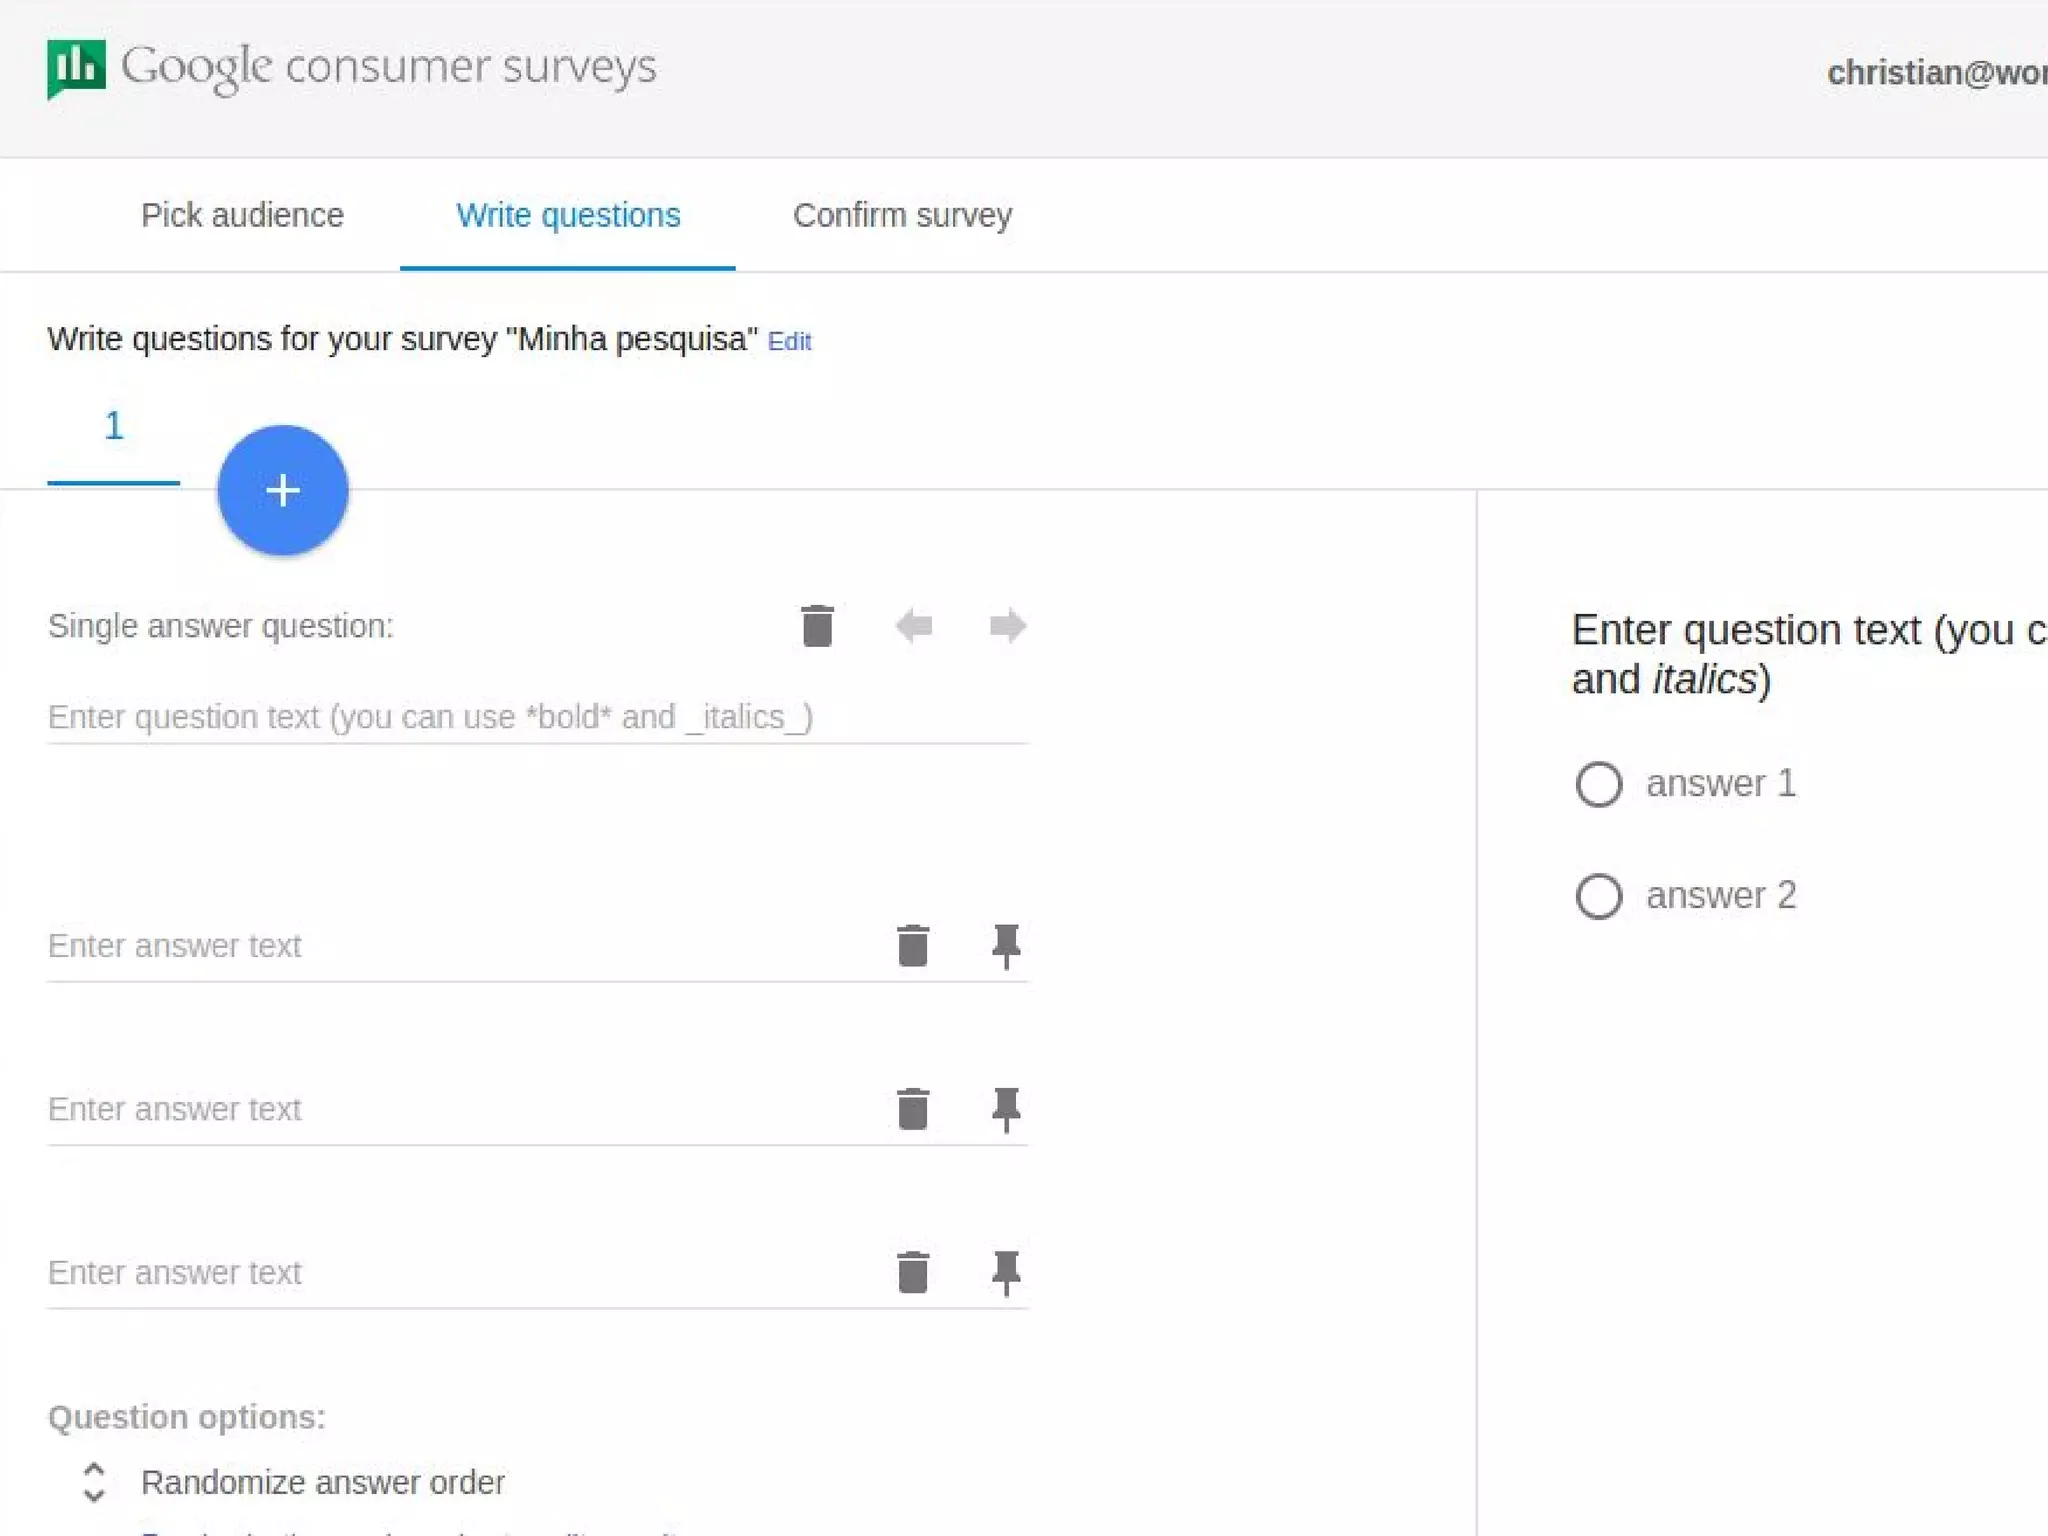Viewport: 2048px width, 1536px height.
Task: Pin the third answer option
Action: click(1005, 1273)
